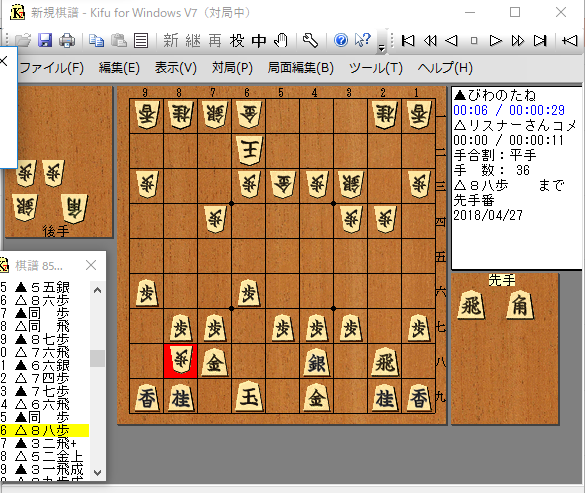Pick the 飛 piece in 先手 hand
The width and height of the screenshot is (585, 493).
pyautogui.click(x=472, y=306)
